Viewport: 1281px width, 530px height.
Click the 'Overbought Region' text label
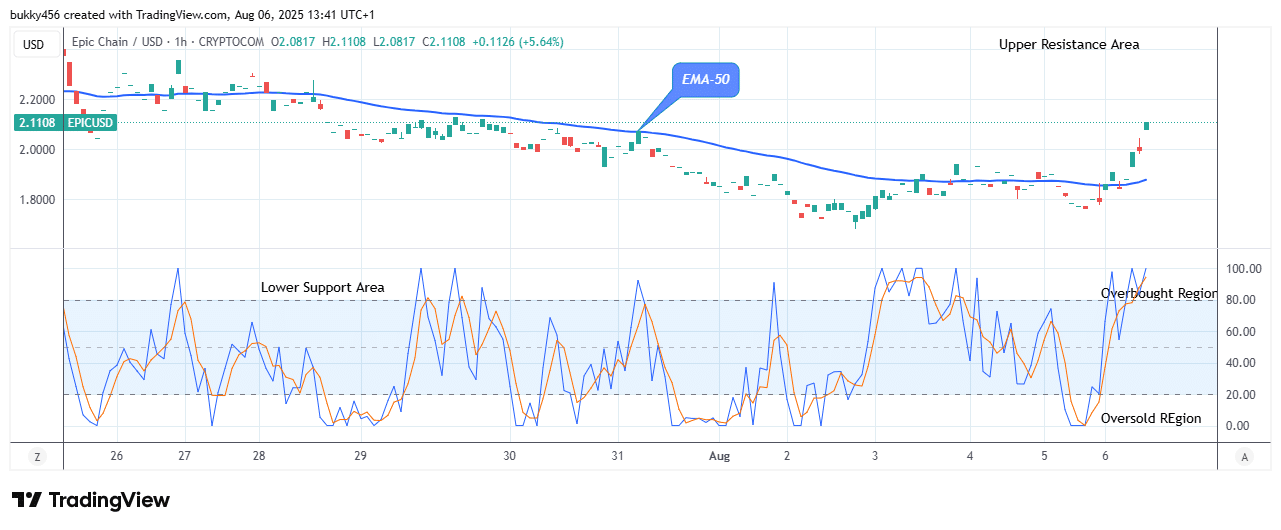[1158, 293]
